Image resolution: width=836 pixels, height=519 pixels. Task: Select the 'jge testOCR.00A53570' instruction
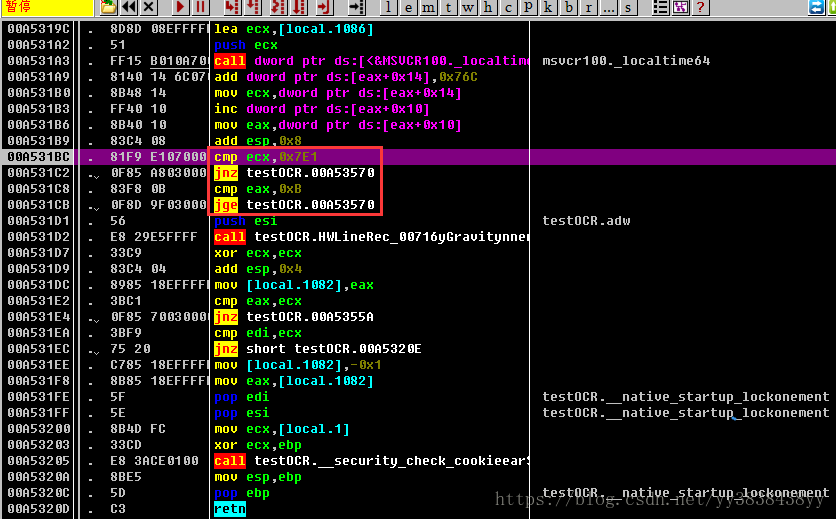294,205
